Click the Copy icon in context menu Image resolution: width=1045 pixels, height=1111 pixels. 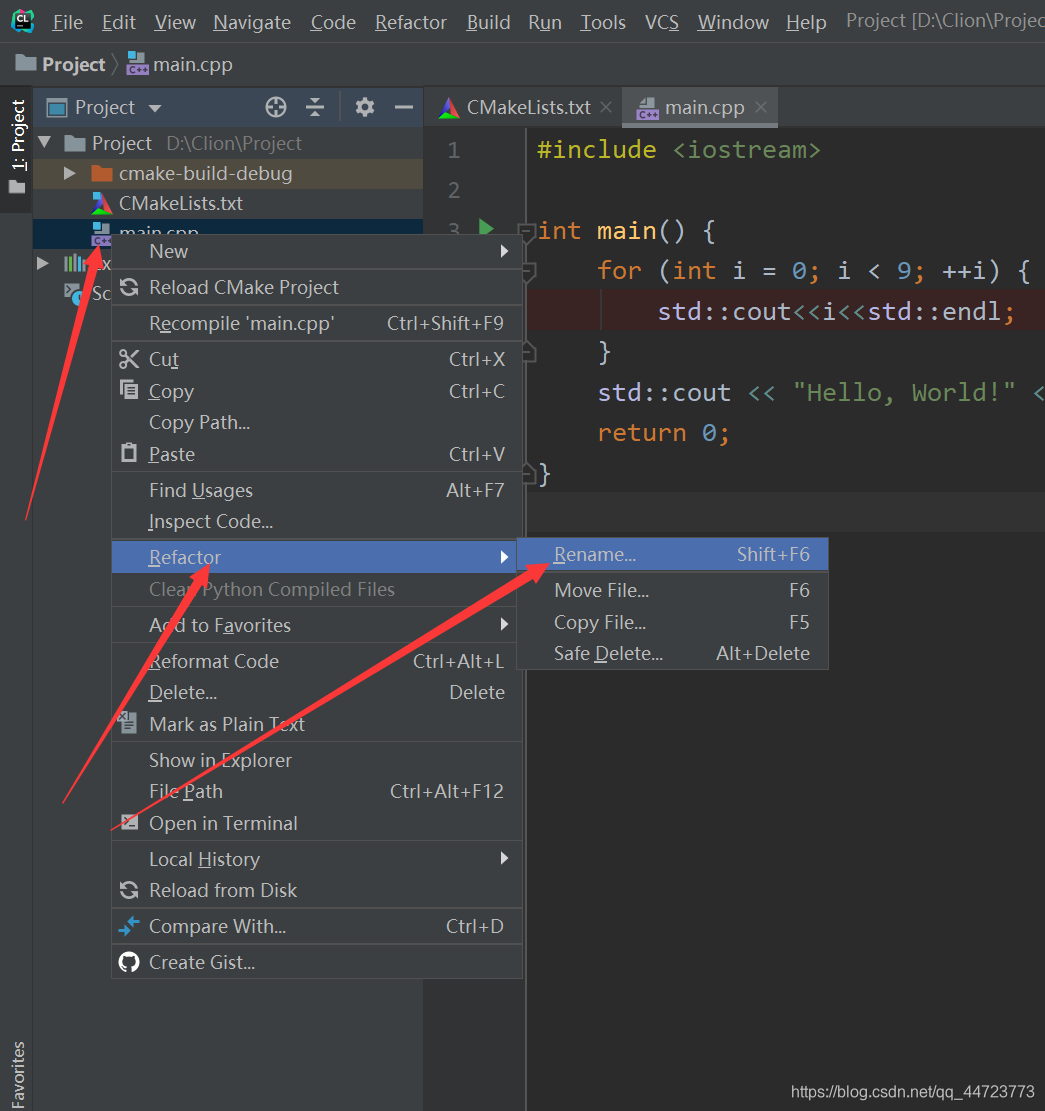click(128, 390)
